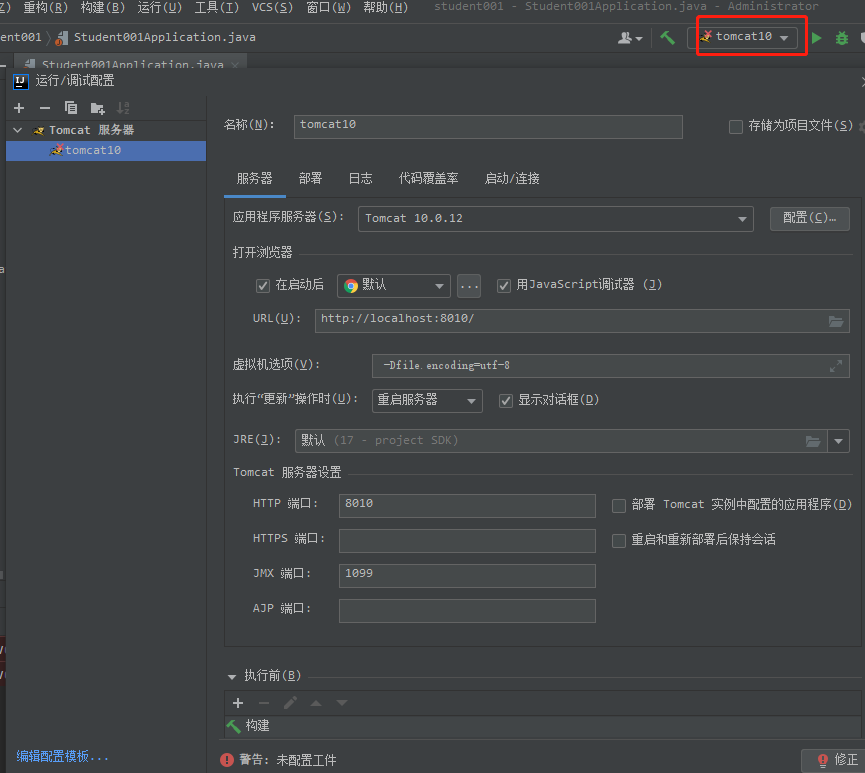Click the 名称 name input field

(488, 127)
